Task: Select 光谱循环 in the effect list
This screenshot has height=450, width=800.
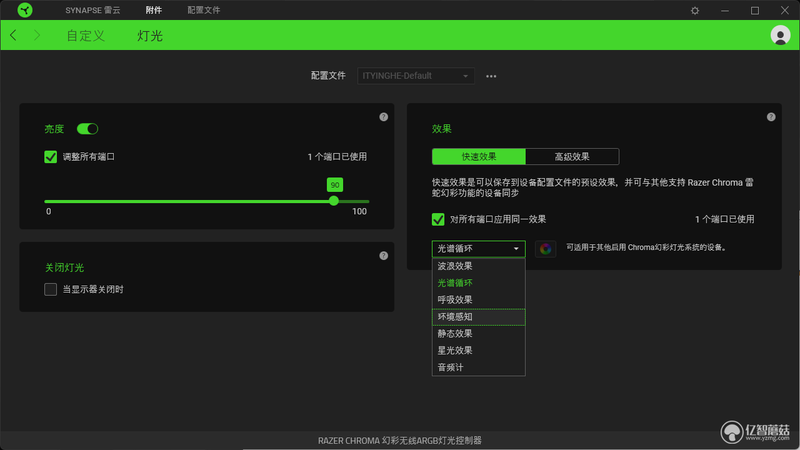Action: coord(479,283)
